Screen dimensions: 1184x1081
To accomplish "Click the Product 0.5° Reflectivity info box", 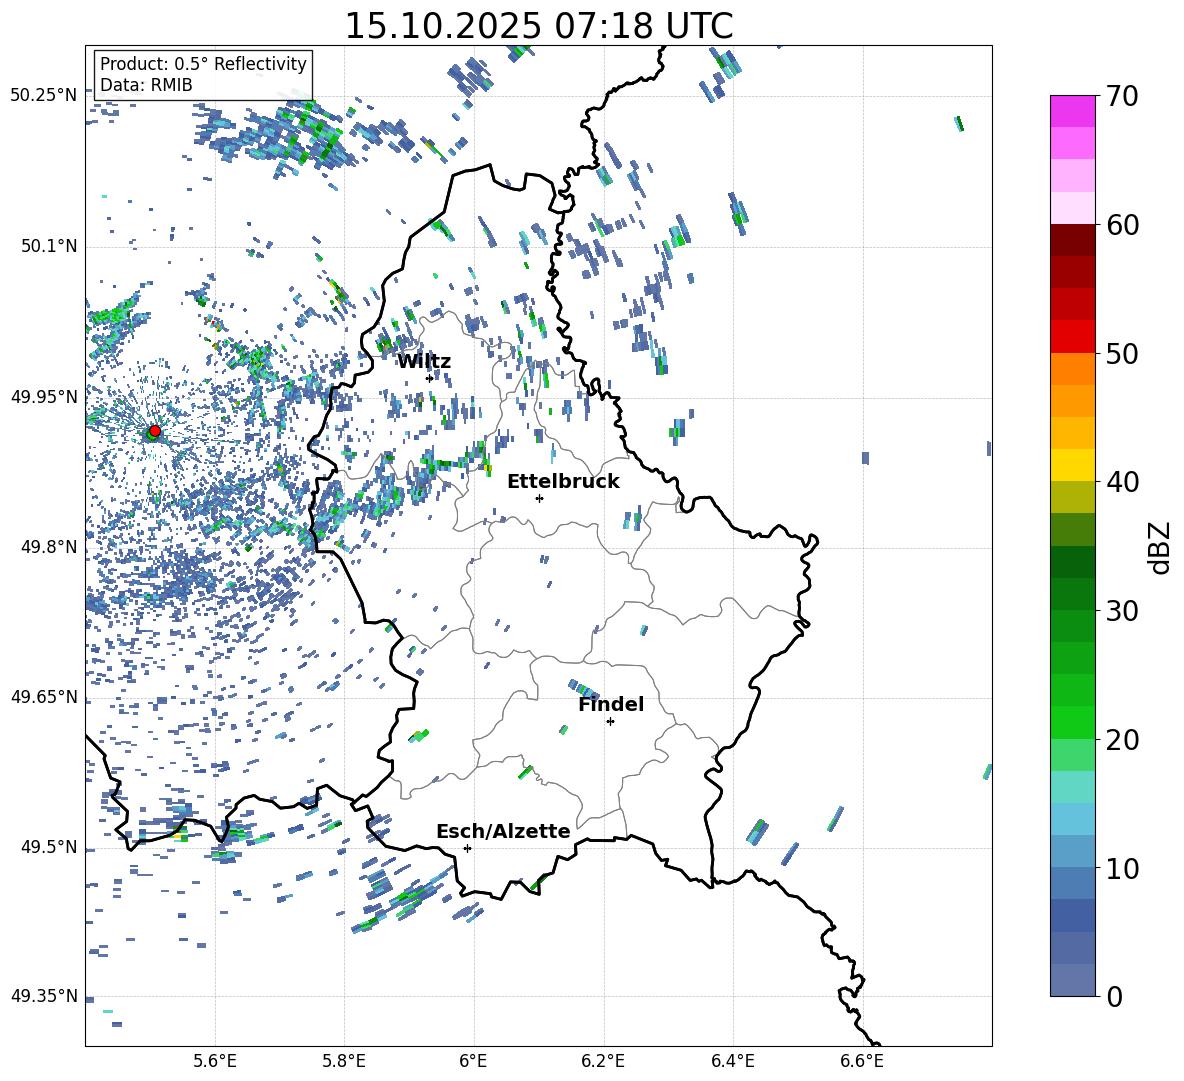I will [203, 74].
